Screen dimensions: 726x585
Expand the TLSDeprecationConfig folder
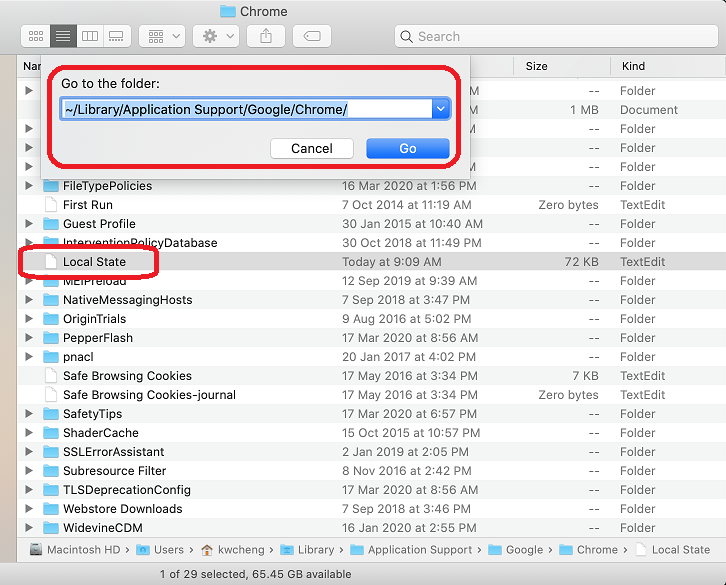[29, 490]
